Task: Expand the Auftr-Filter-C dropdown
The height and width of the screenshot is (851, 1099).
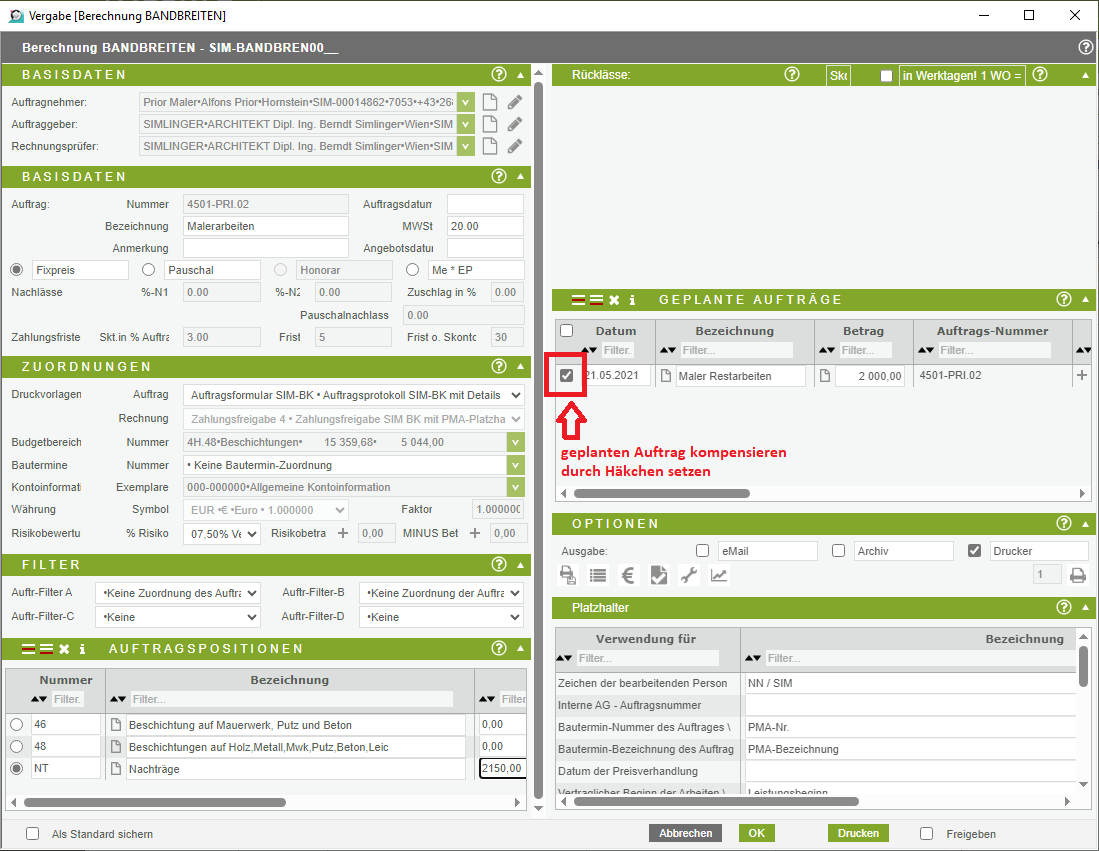Action: 251,617
